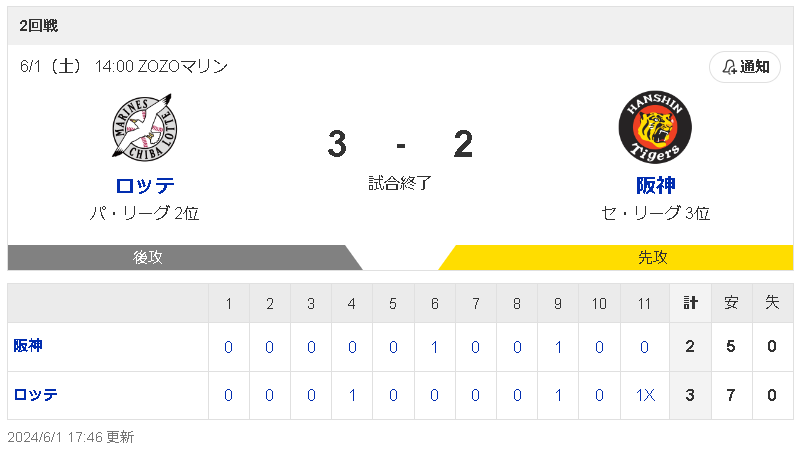Click the 2回戦 header bar
The image size is (798, 449).
(x=400, y=25)
